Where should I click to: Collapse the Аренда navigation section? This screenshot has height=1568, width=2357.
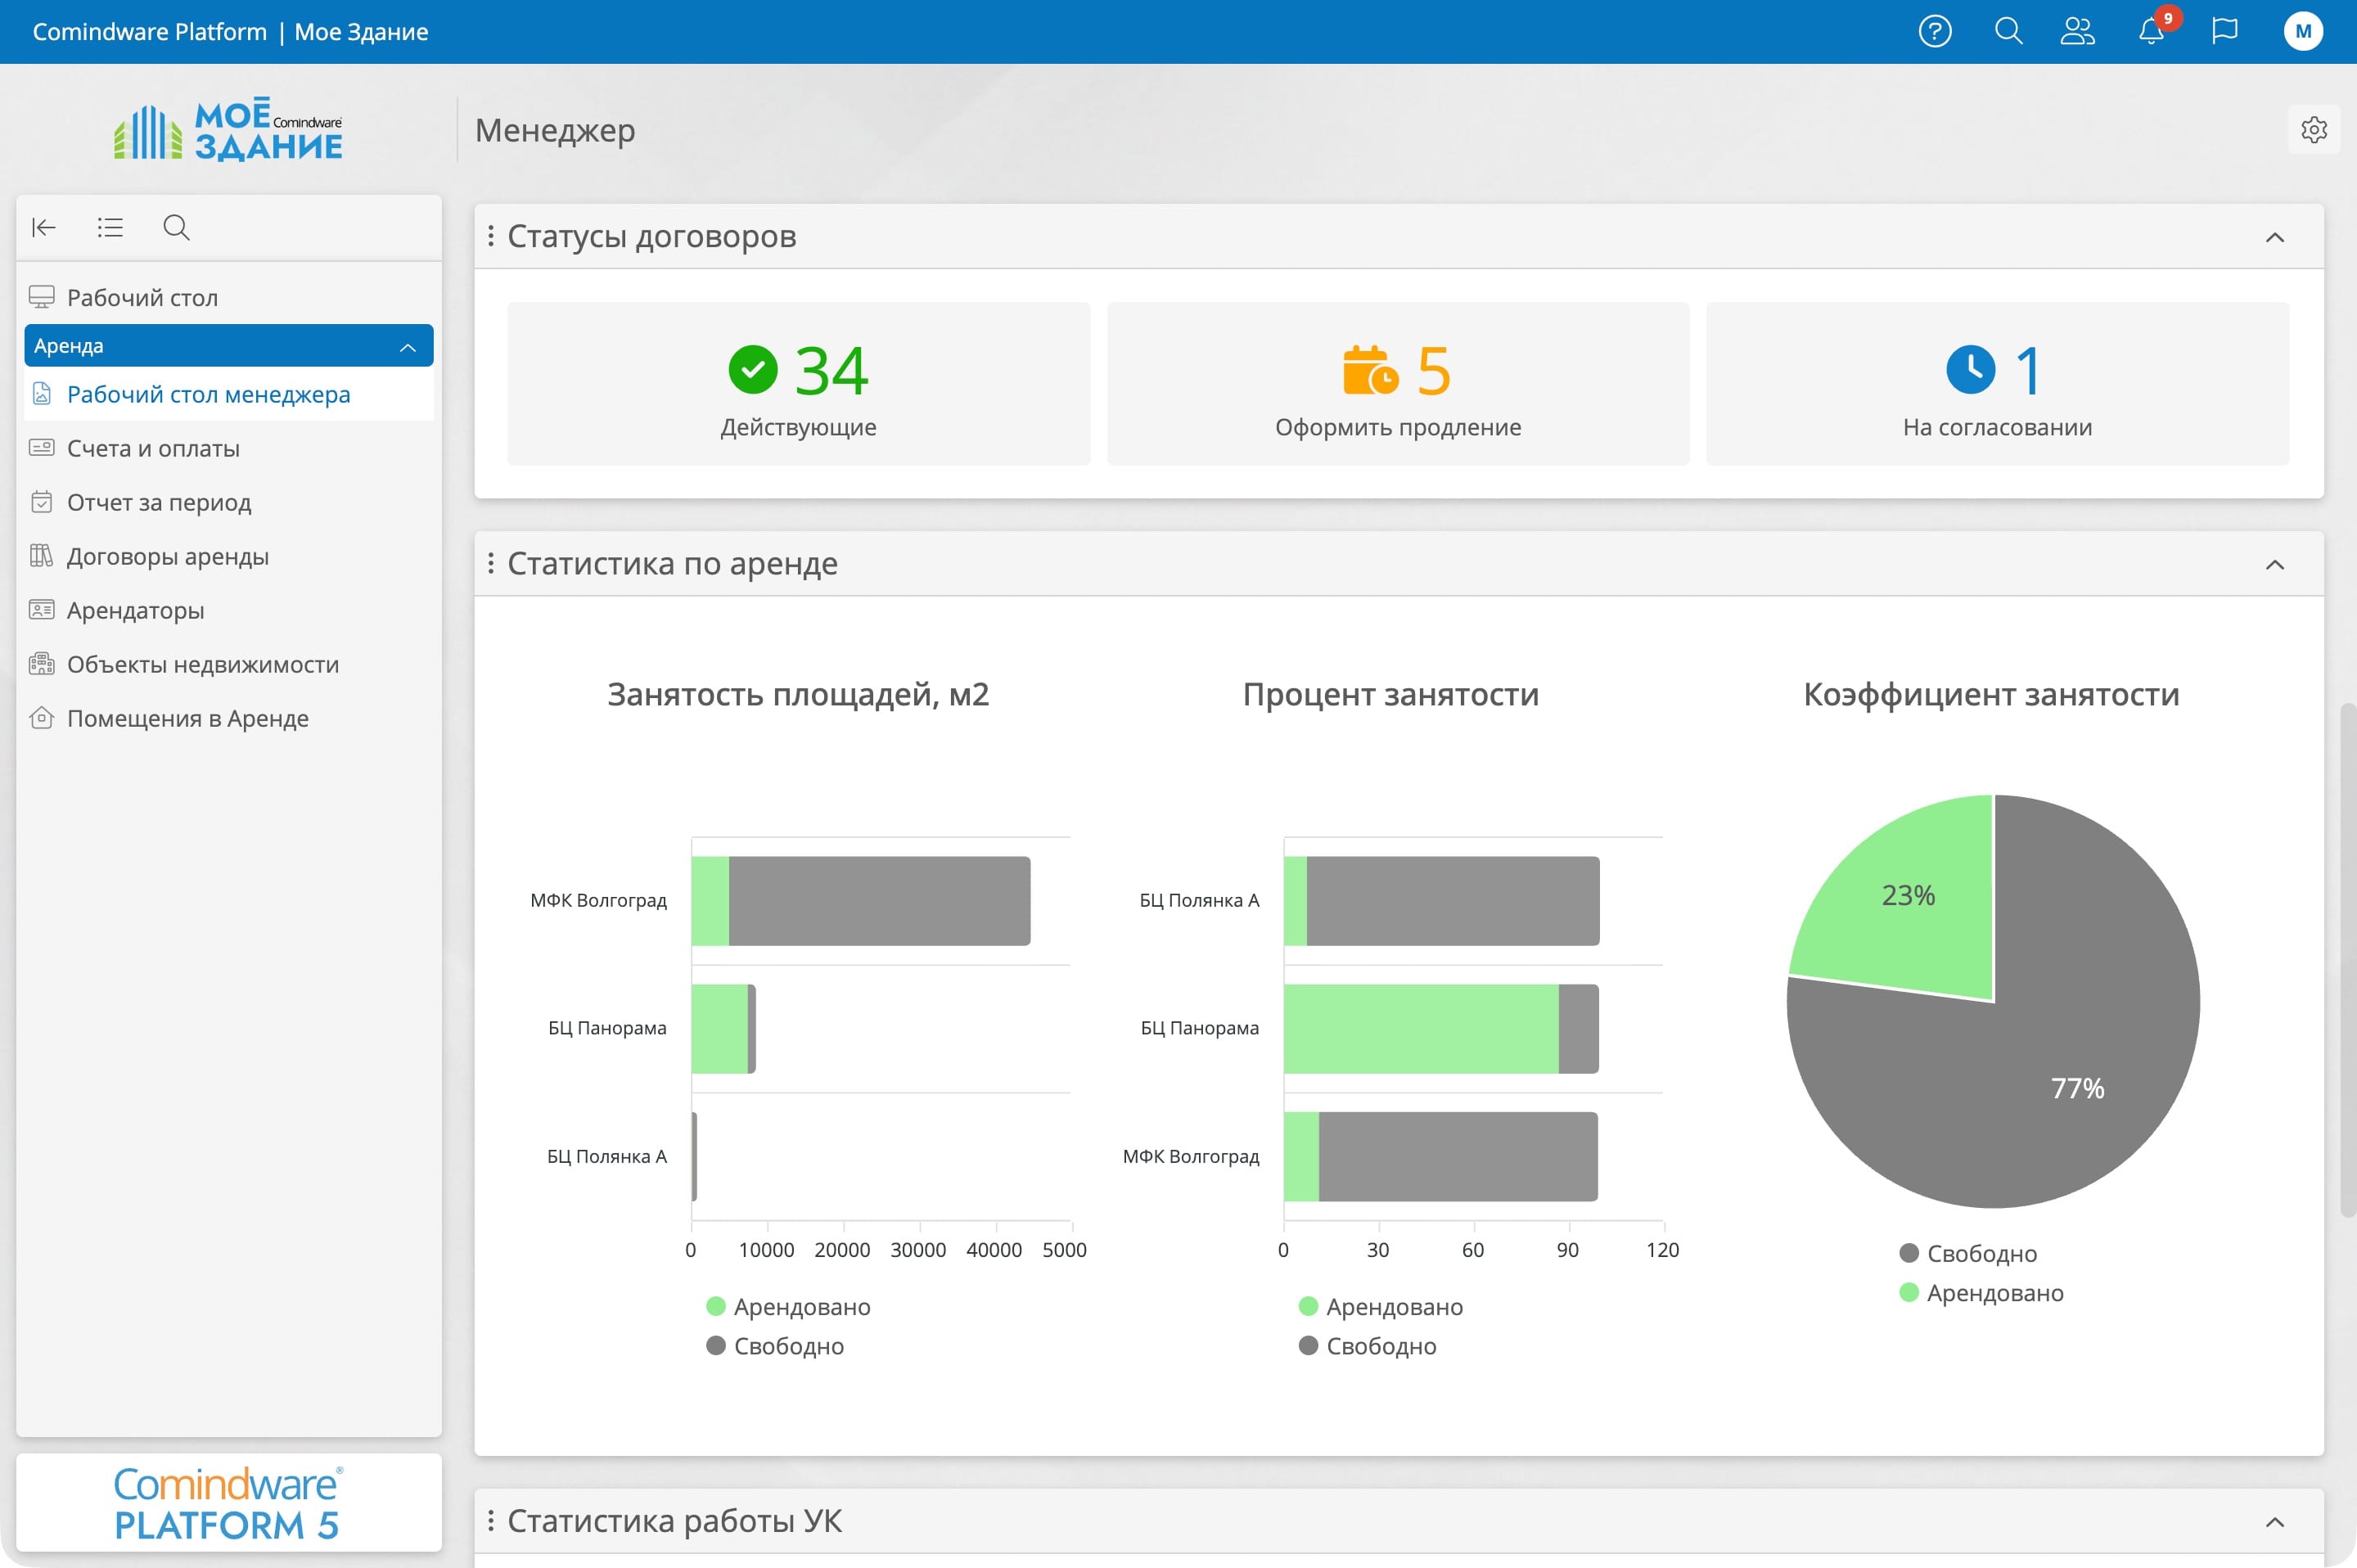click(x=407, y=347)
